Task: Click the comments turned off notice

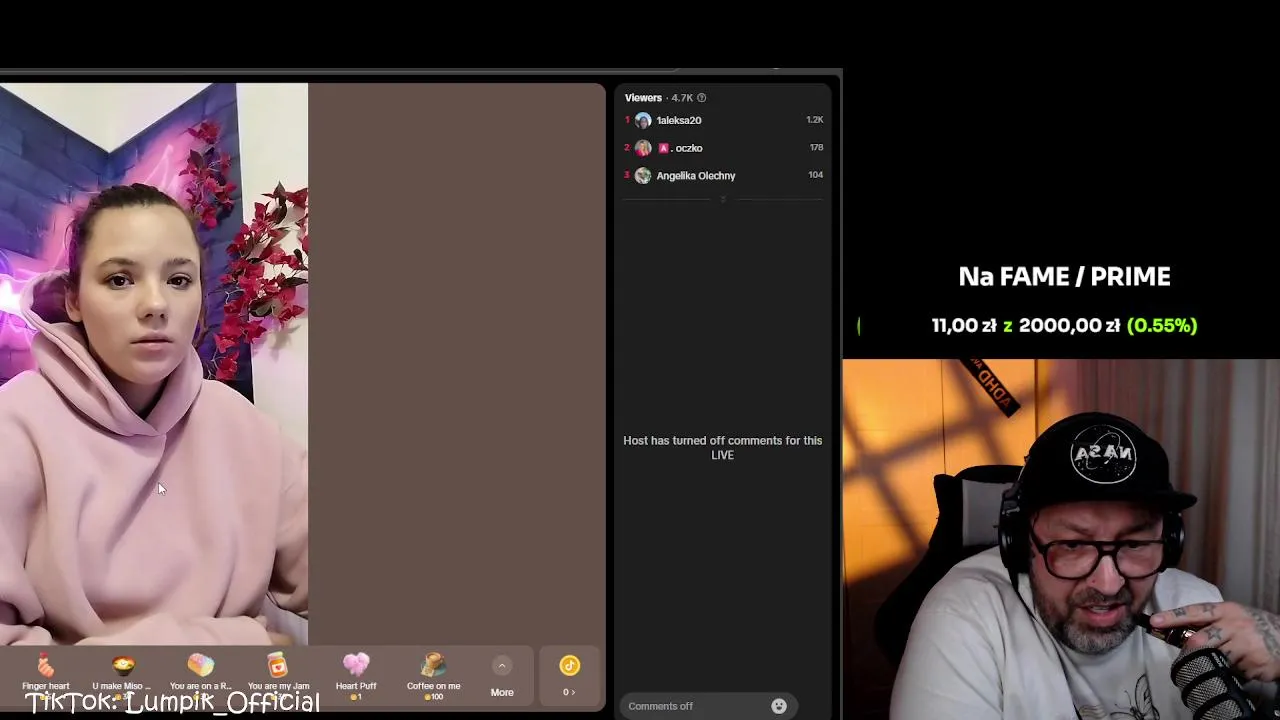Action: click(x=722, y=448)
